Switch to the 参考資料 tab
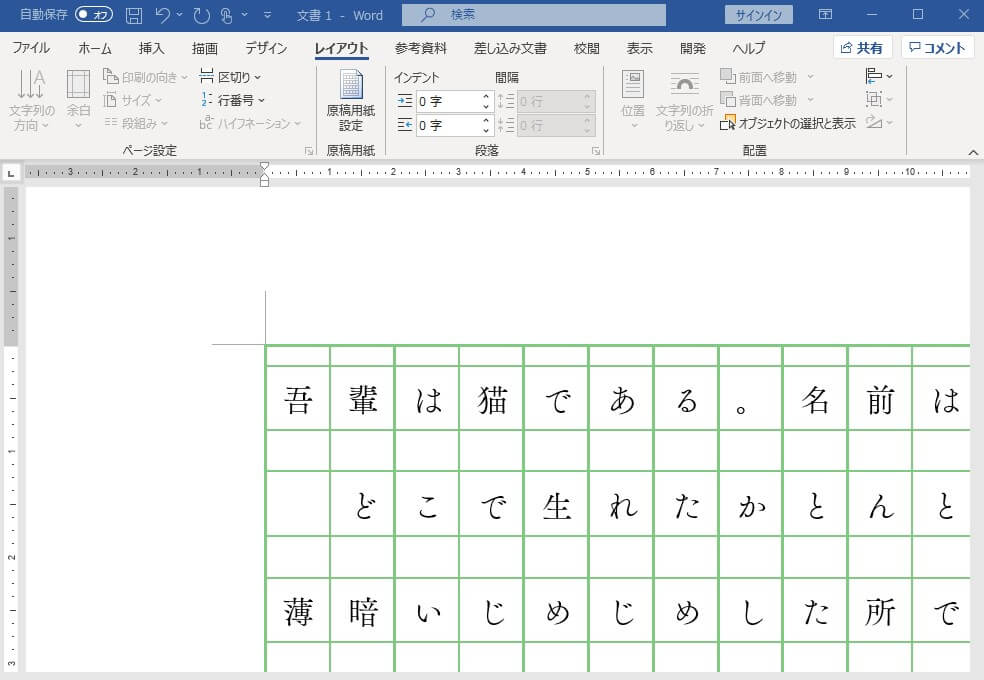 point(421,48)
